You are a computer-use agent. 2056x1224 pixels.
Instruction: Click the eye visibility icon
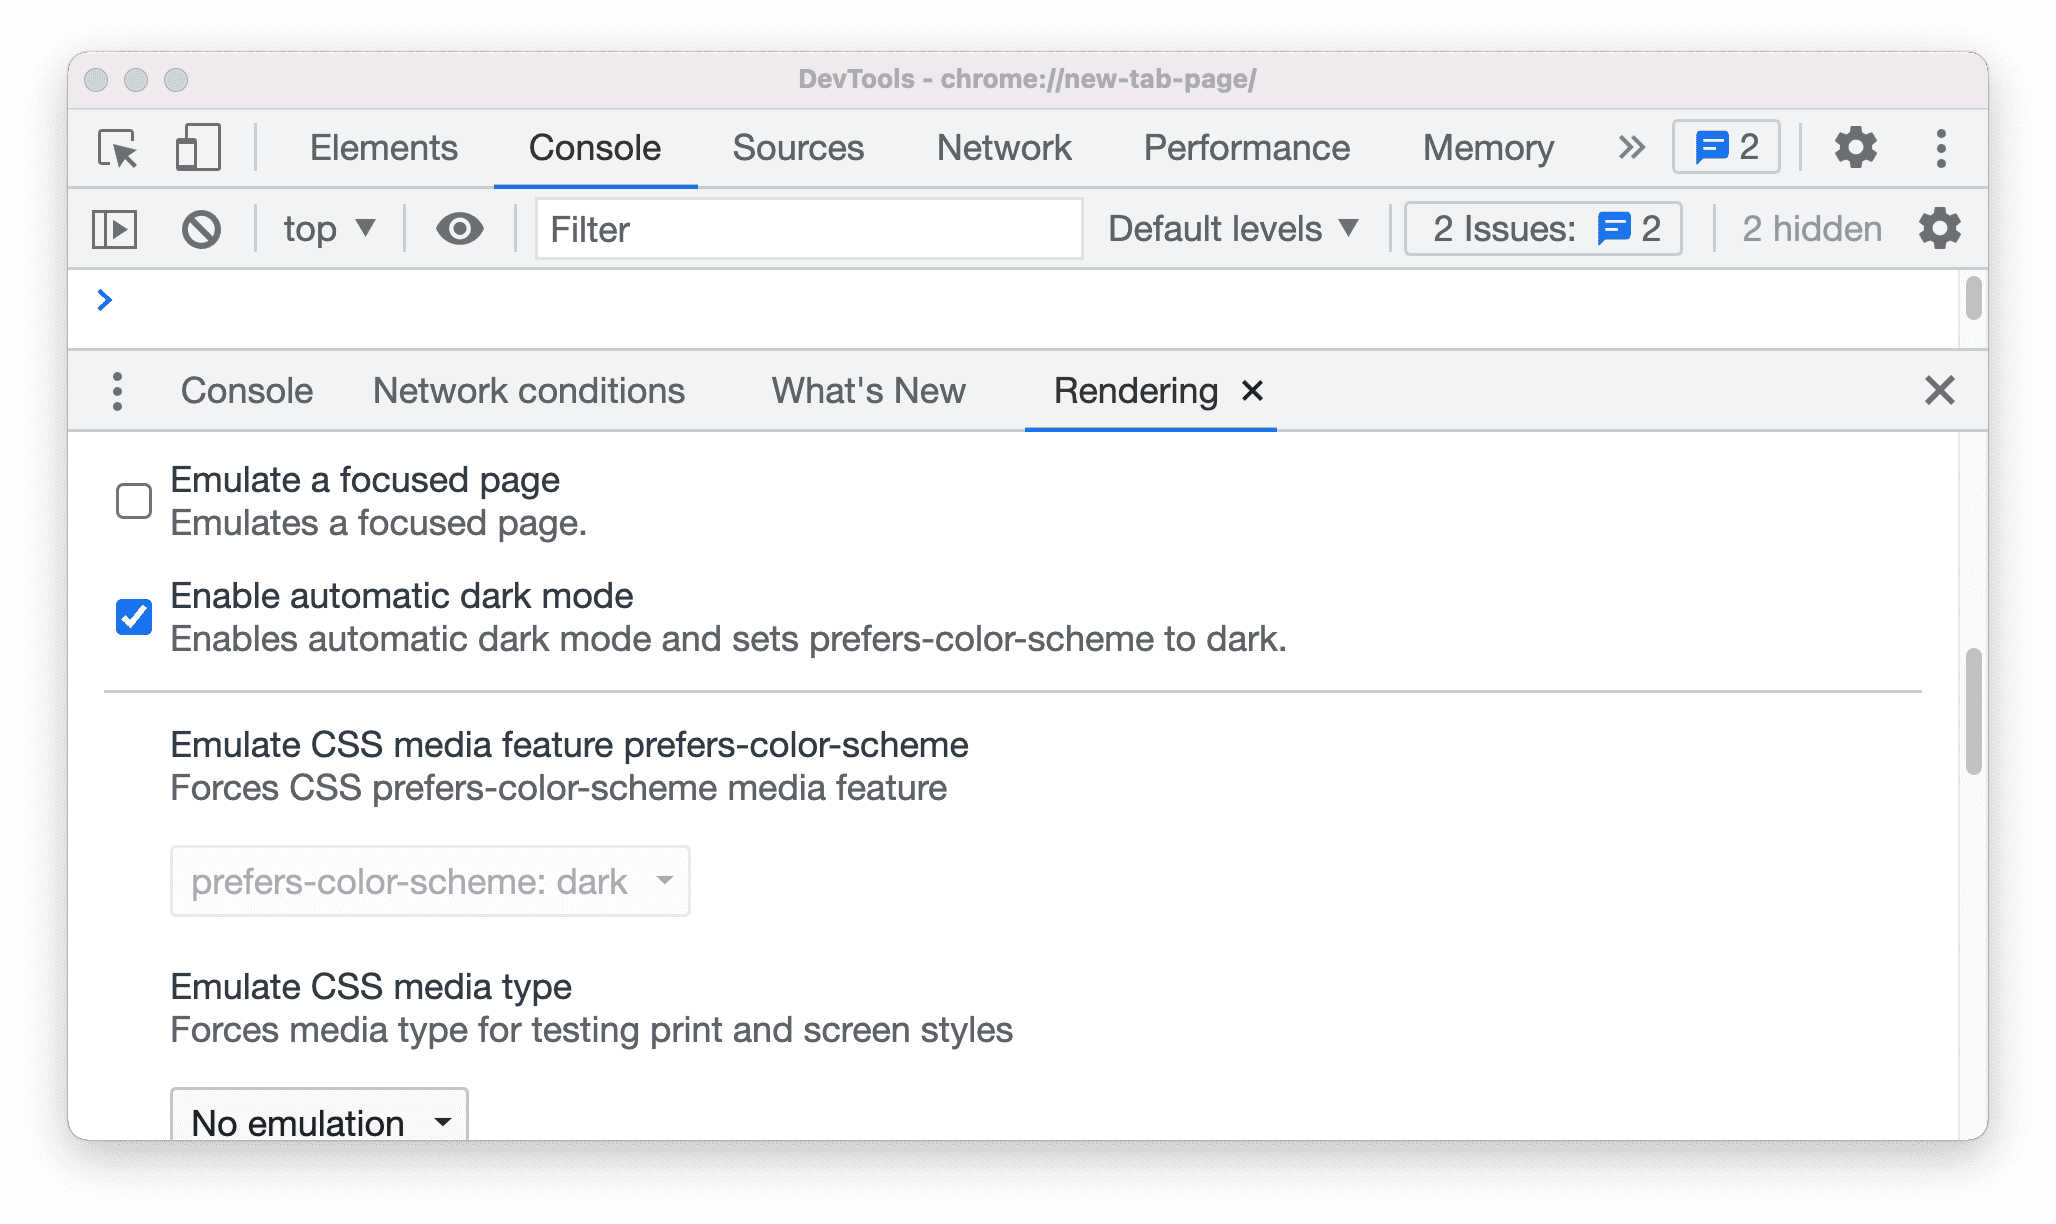coord(459,229)
